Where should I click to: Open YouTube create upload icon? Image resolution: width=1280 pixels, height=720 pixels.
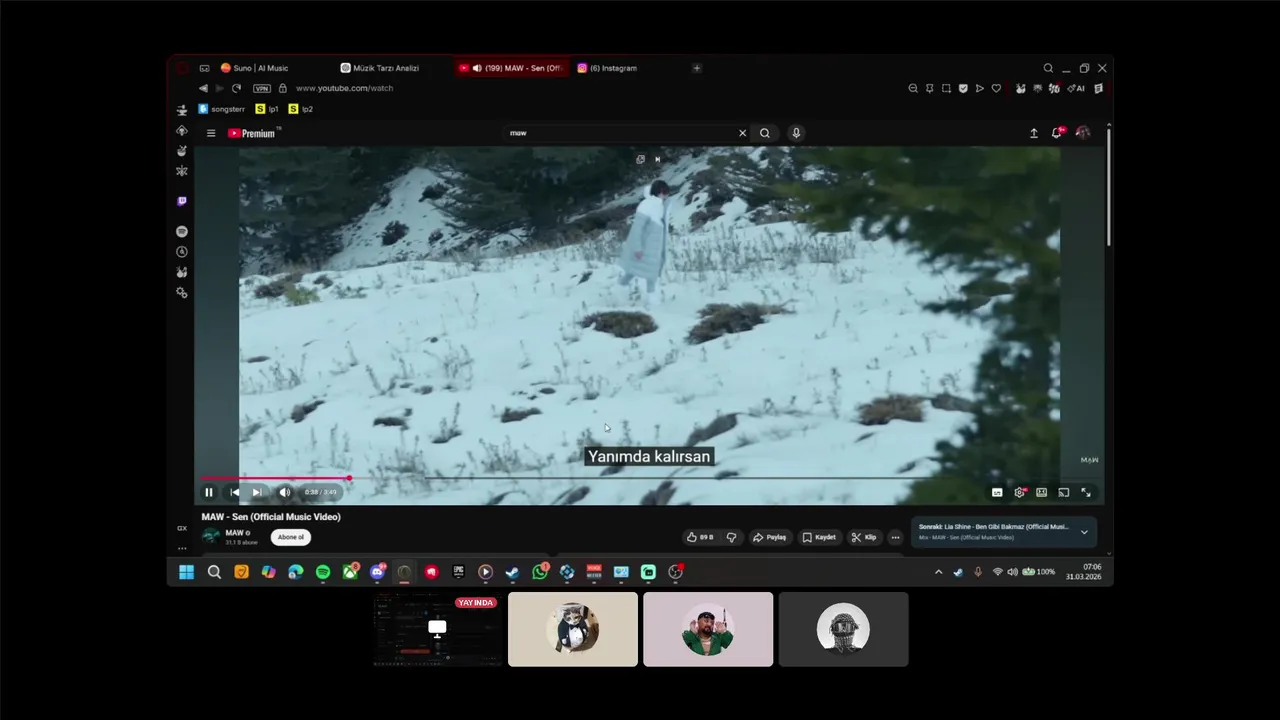(1034, 133)
